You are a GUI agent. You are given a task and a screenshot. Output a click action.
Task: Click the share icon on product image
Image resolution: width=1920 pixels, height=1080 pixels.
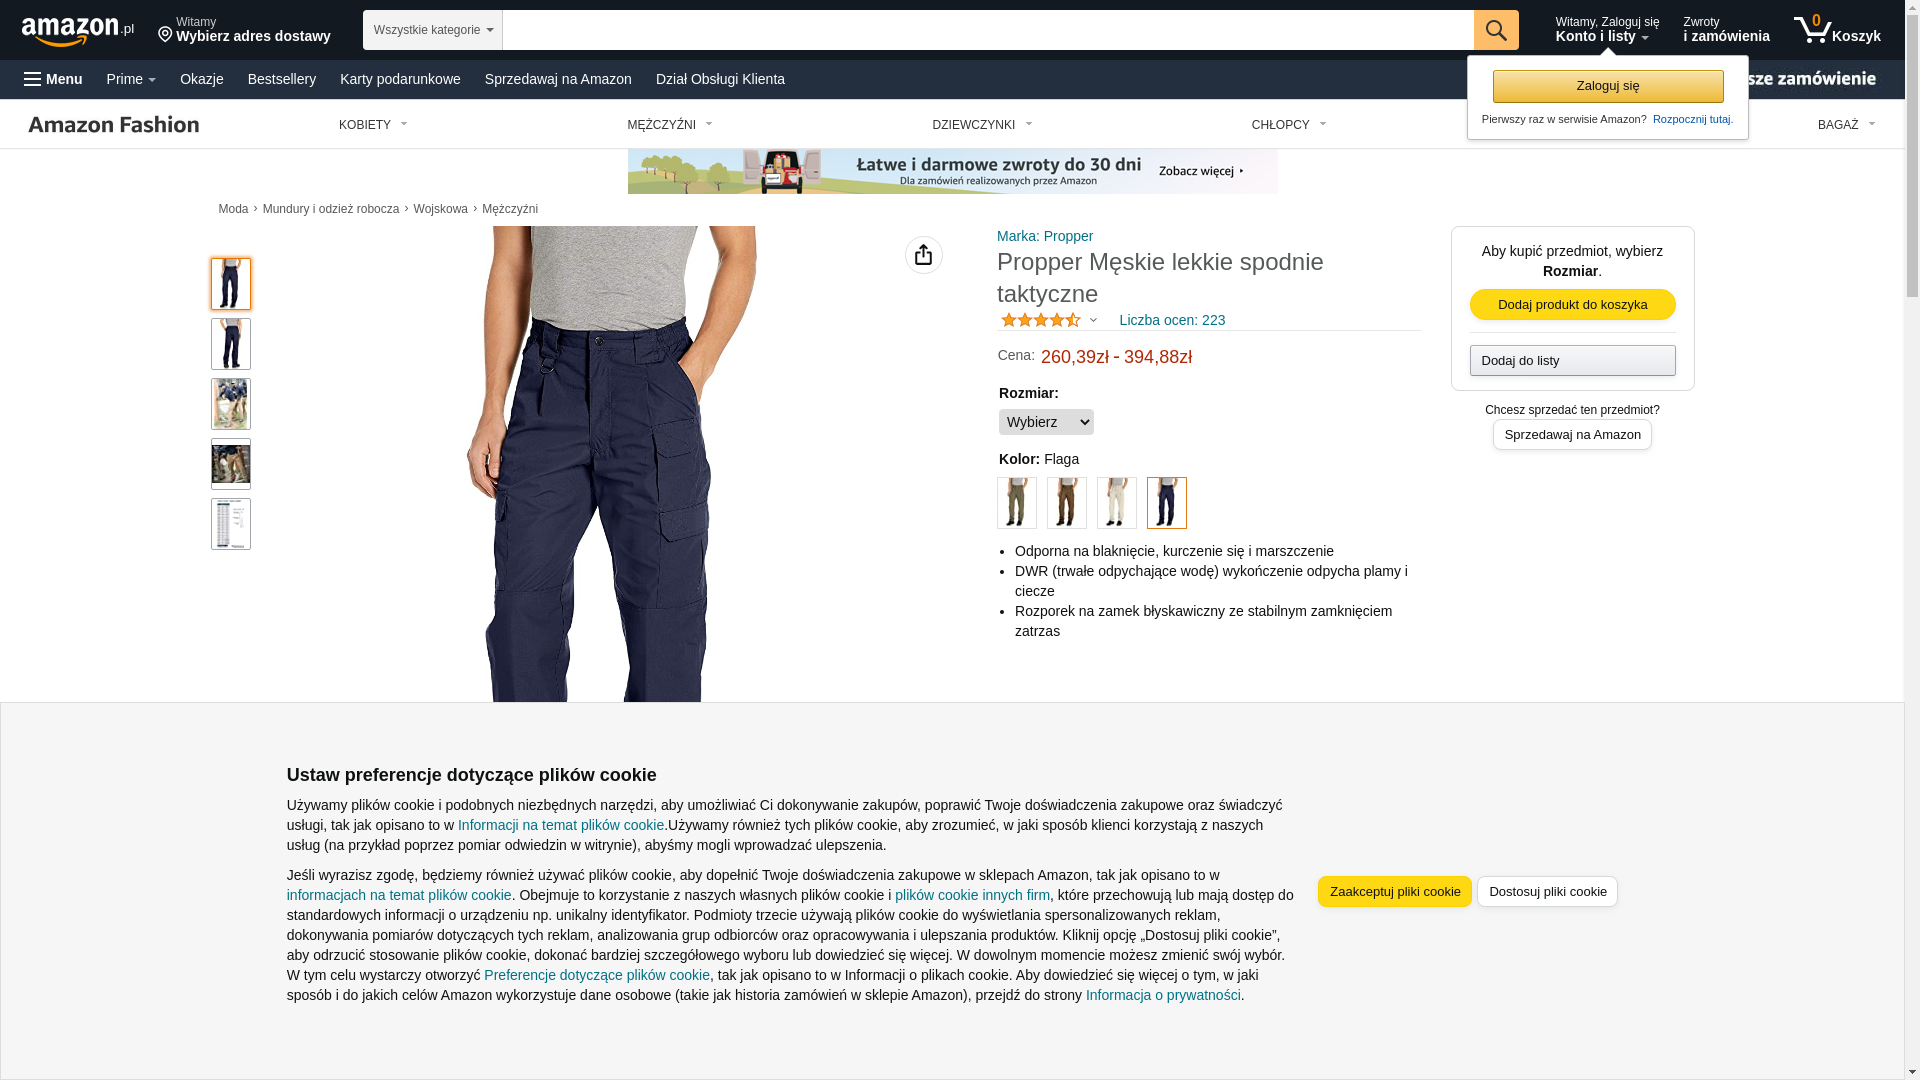(924, 255)
